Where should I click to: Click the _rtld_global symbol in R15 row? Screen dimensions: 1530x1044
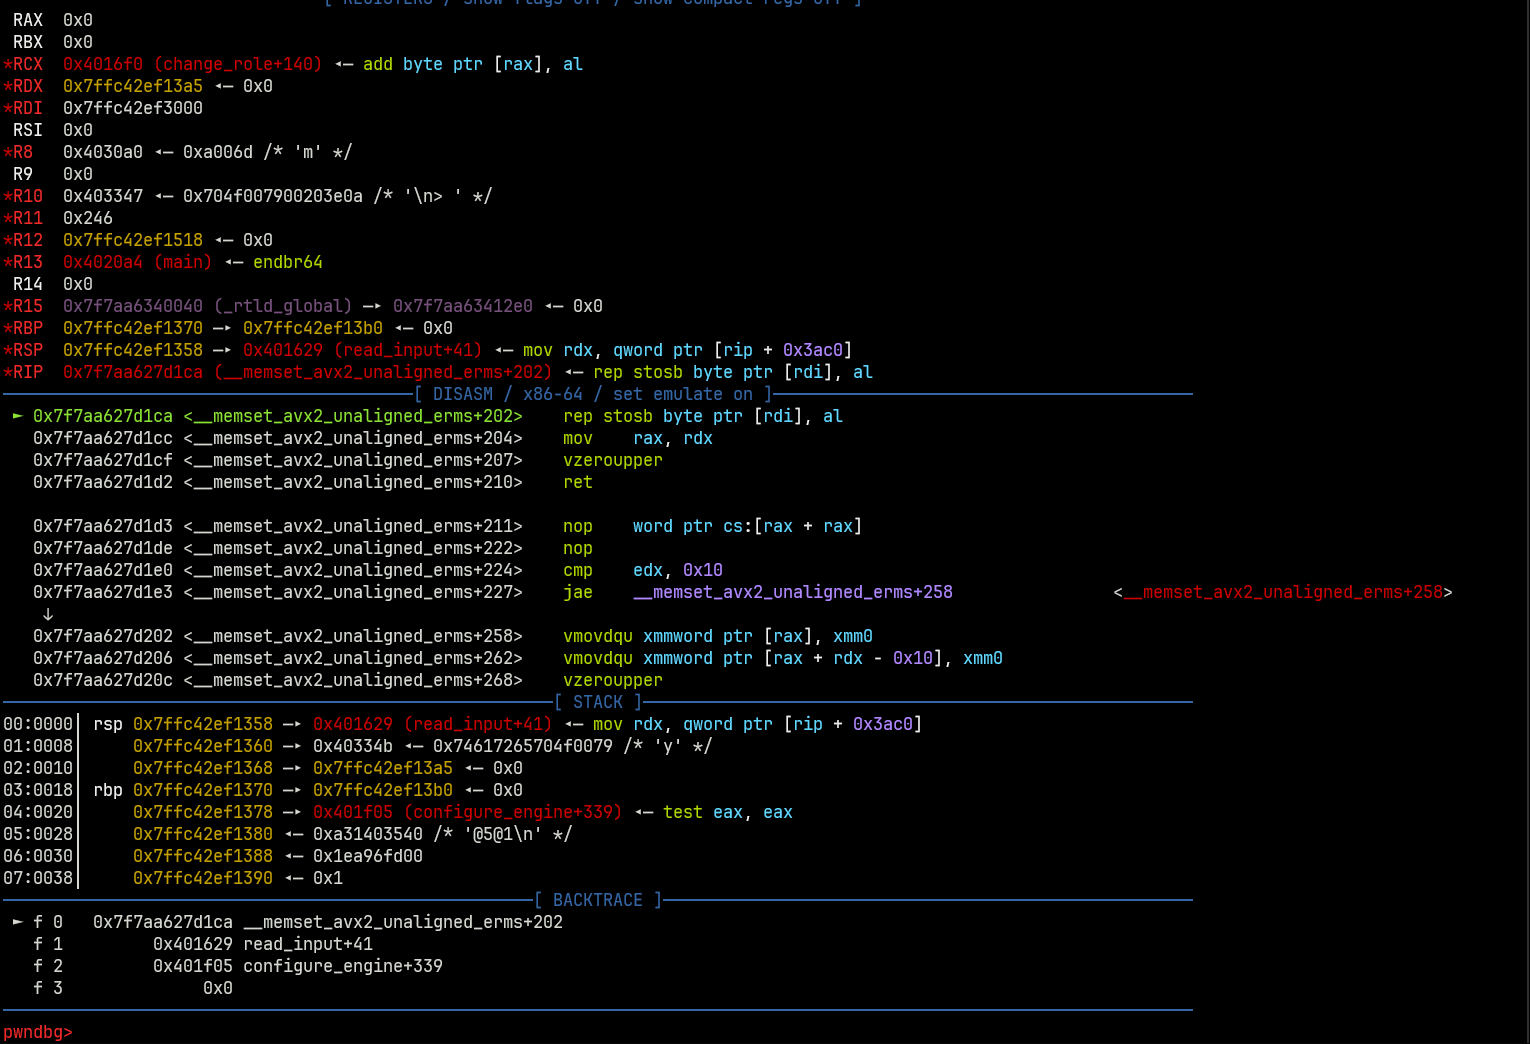click(283, 306)
